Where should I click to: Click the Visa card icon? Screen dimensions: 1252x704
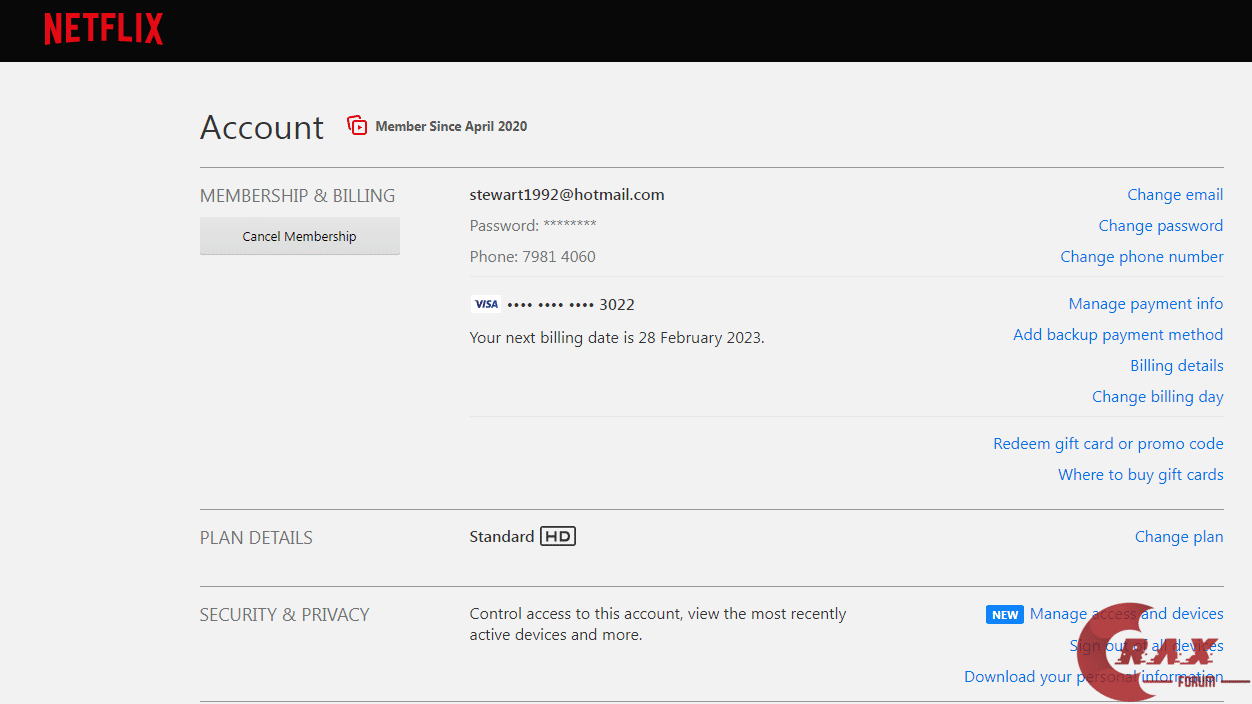coord(486,304)
